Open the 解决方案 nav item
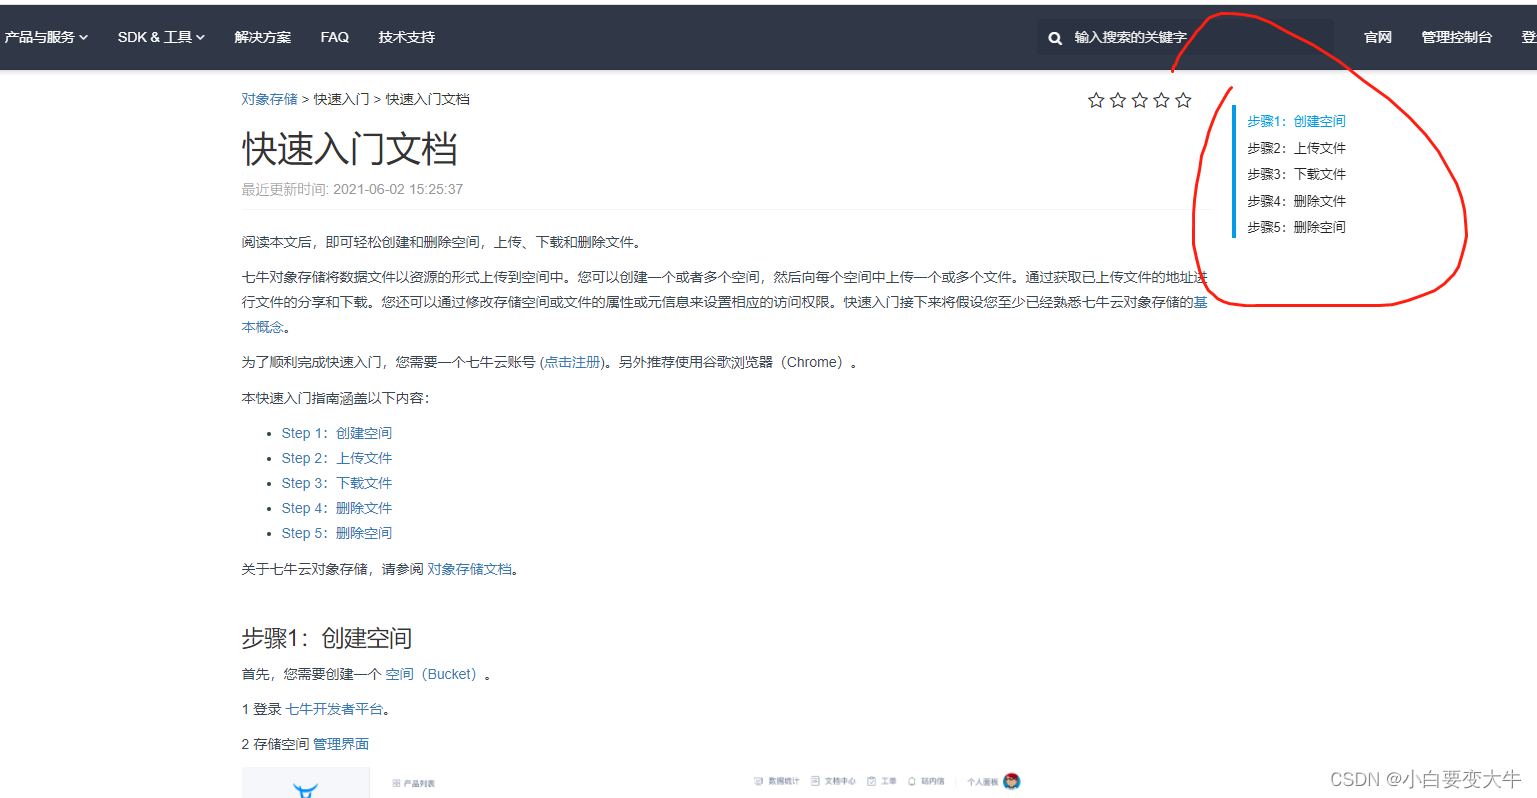This screenshot has height=798, width=1537. point(263,37)
